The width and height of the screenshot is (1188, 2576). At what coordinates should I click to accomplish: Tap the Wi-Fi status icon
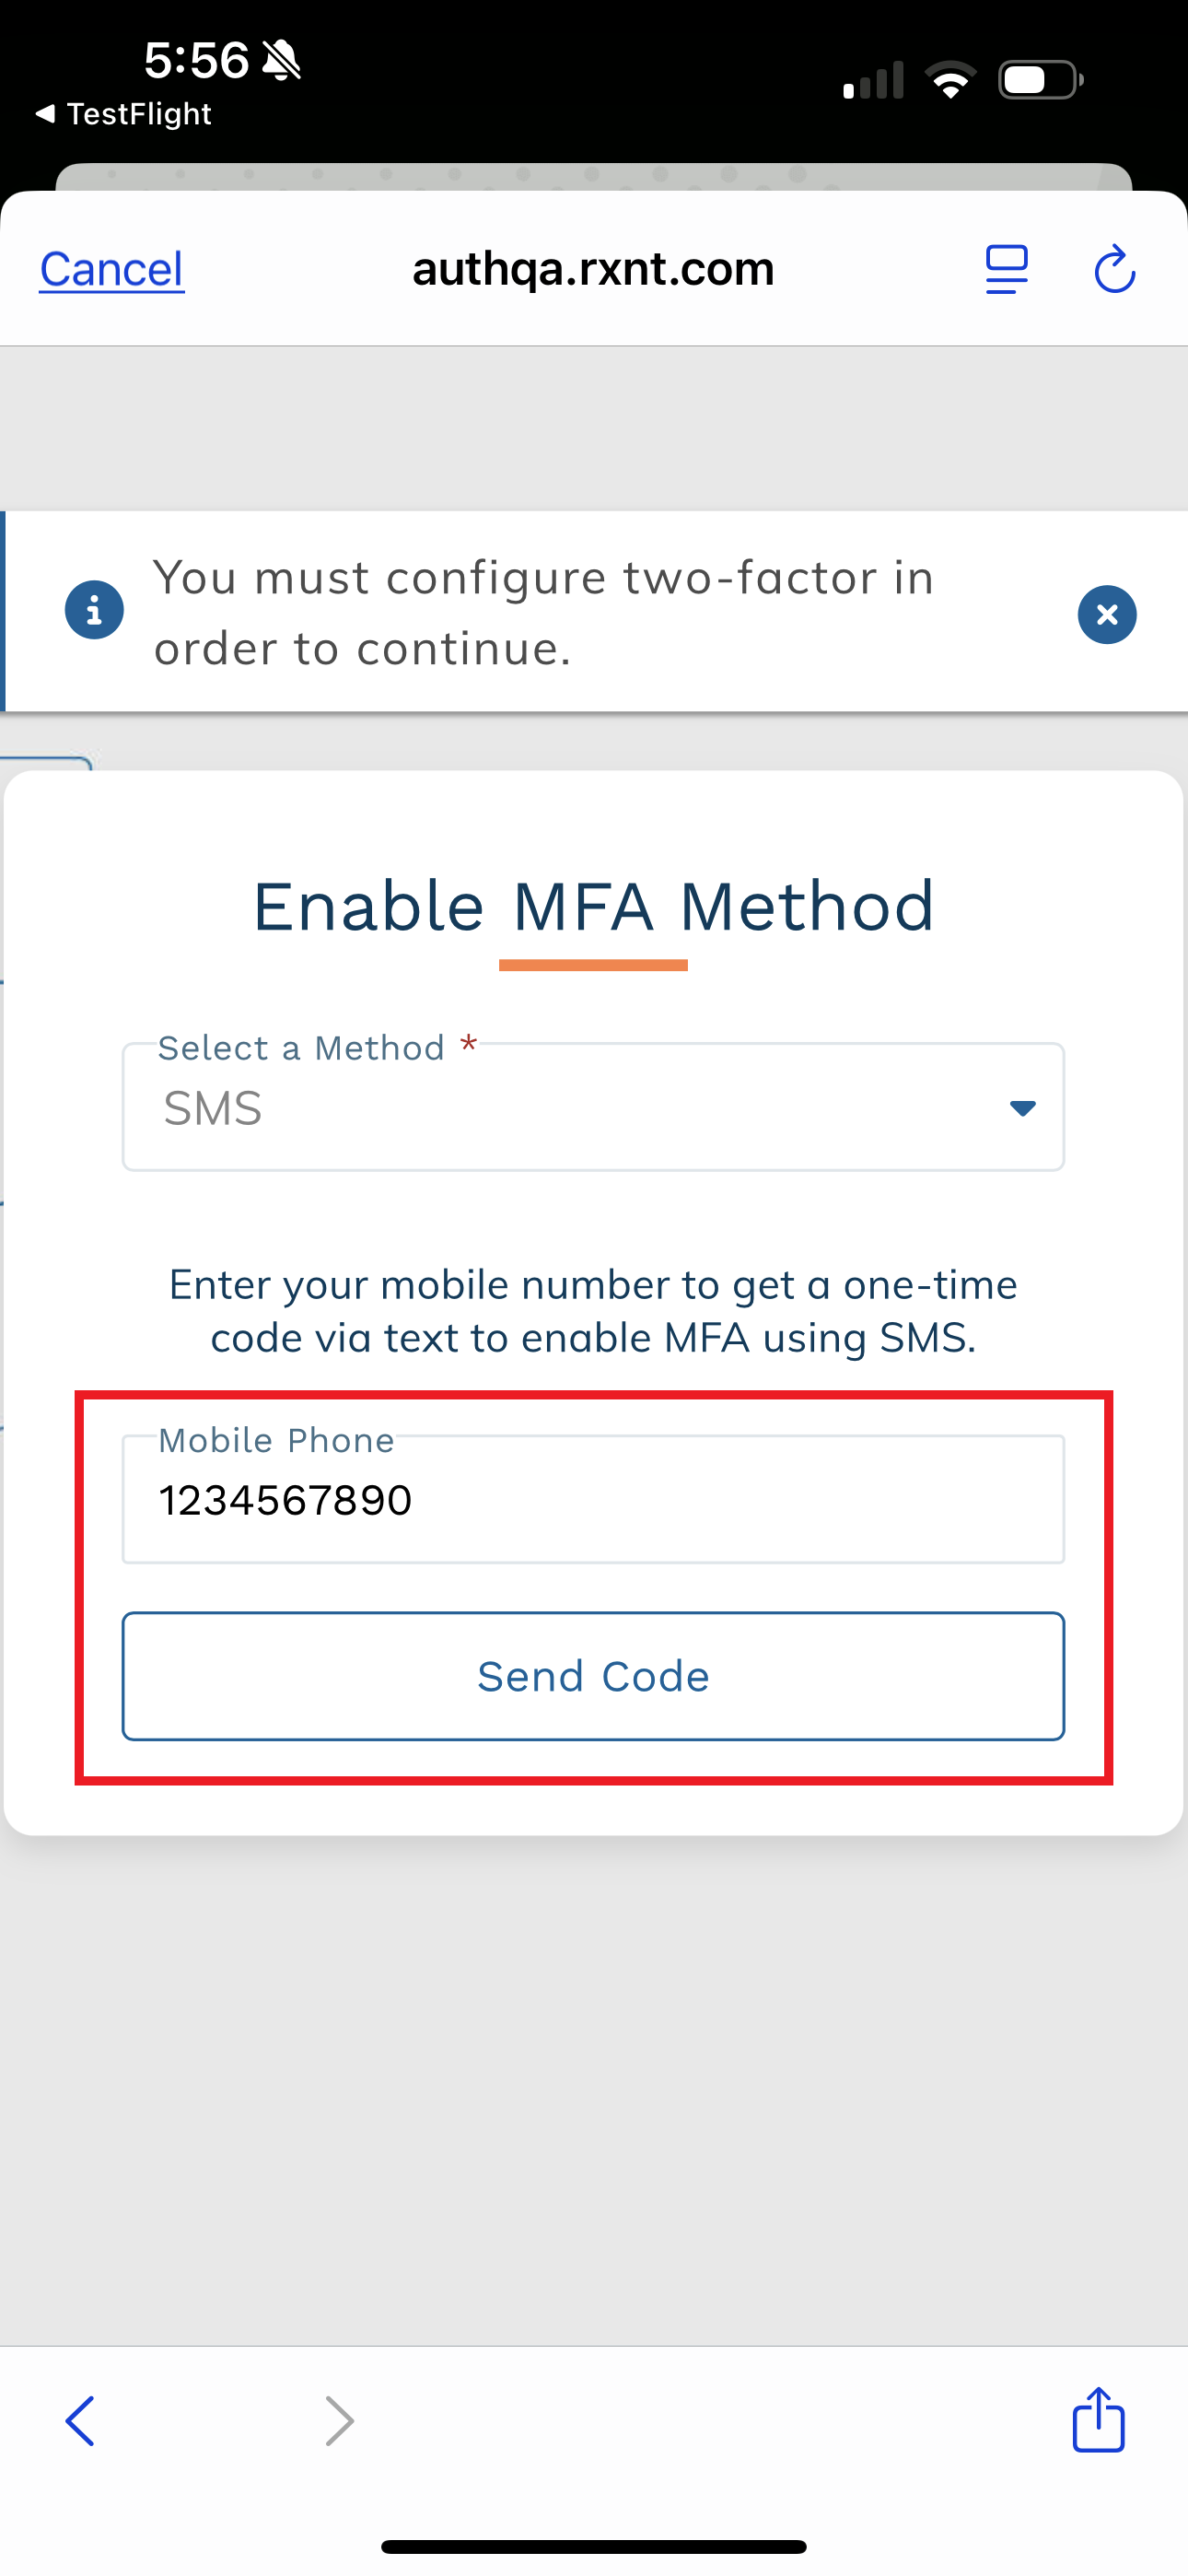pyautogui.click(x=950, y=80)
